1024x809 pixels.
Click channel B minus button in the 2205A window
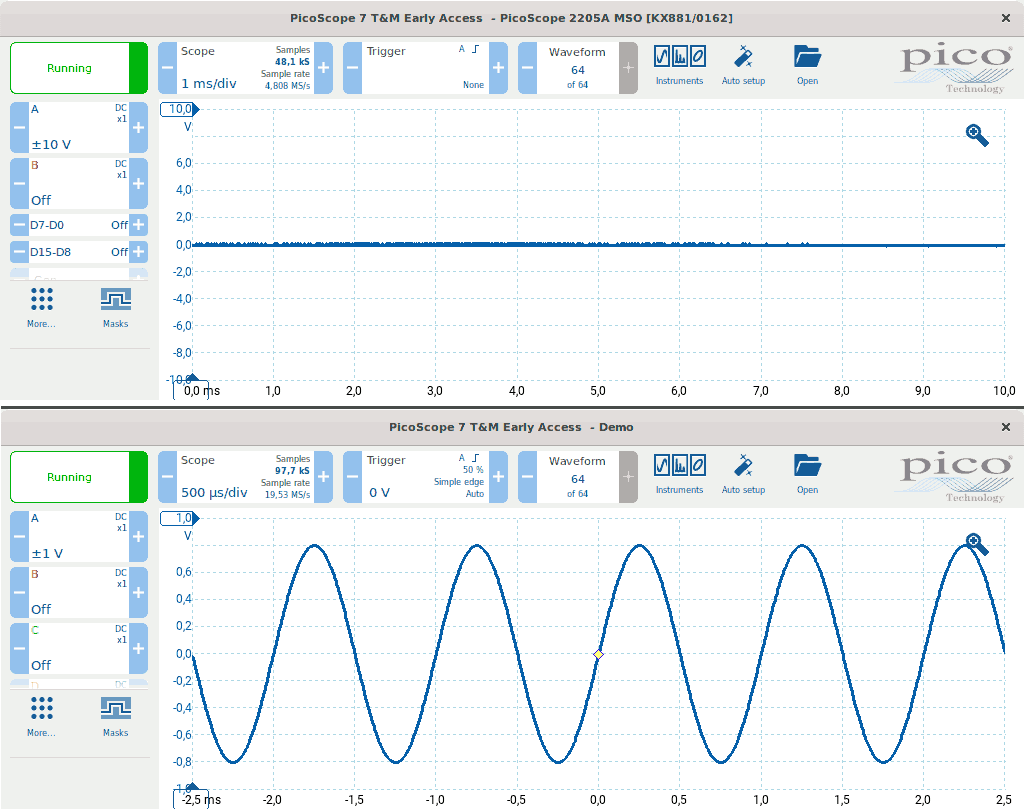point(20,183)
